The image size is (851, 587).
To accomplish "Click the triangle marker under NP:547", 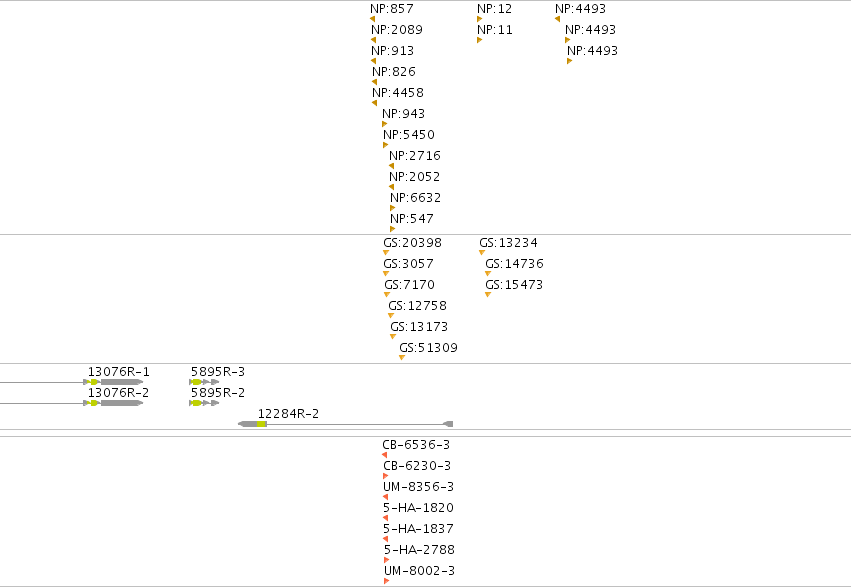I will (x=392, y=229).
